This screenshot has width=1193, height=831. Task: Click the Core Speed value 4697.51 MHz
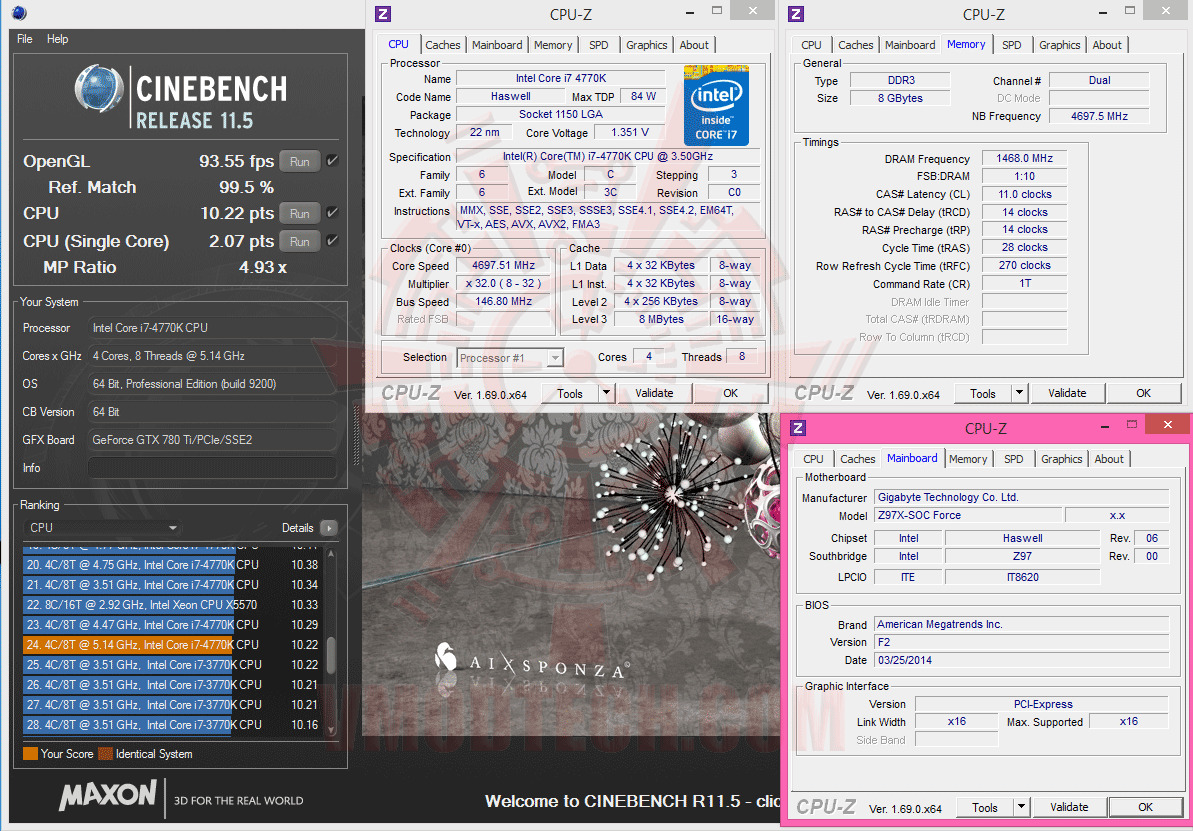(503, 266)
